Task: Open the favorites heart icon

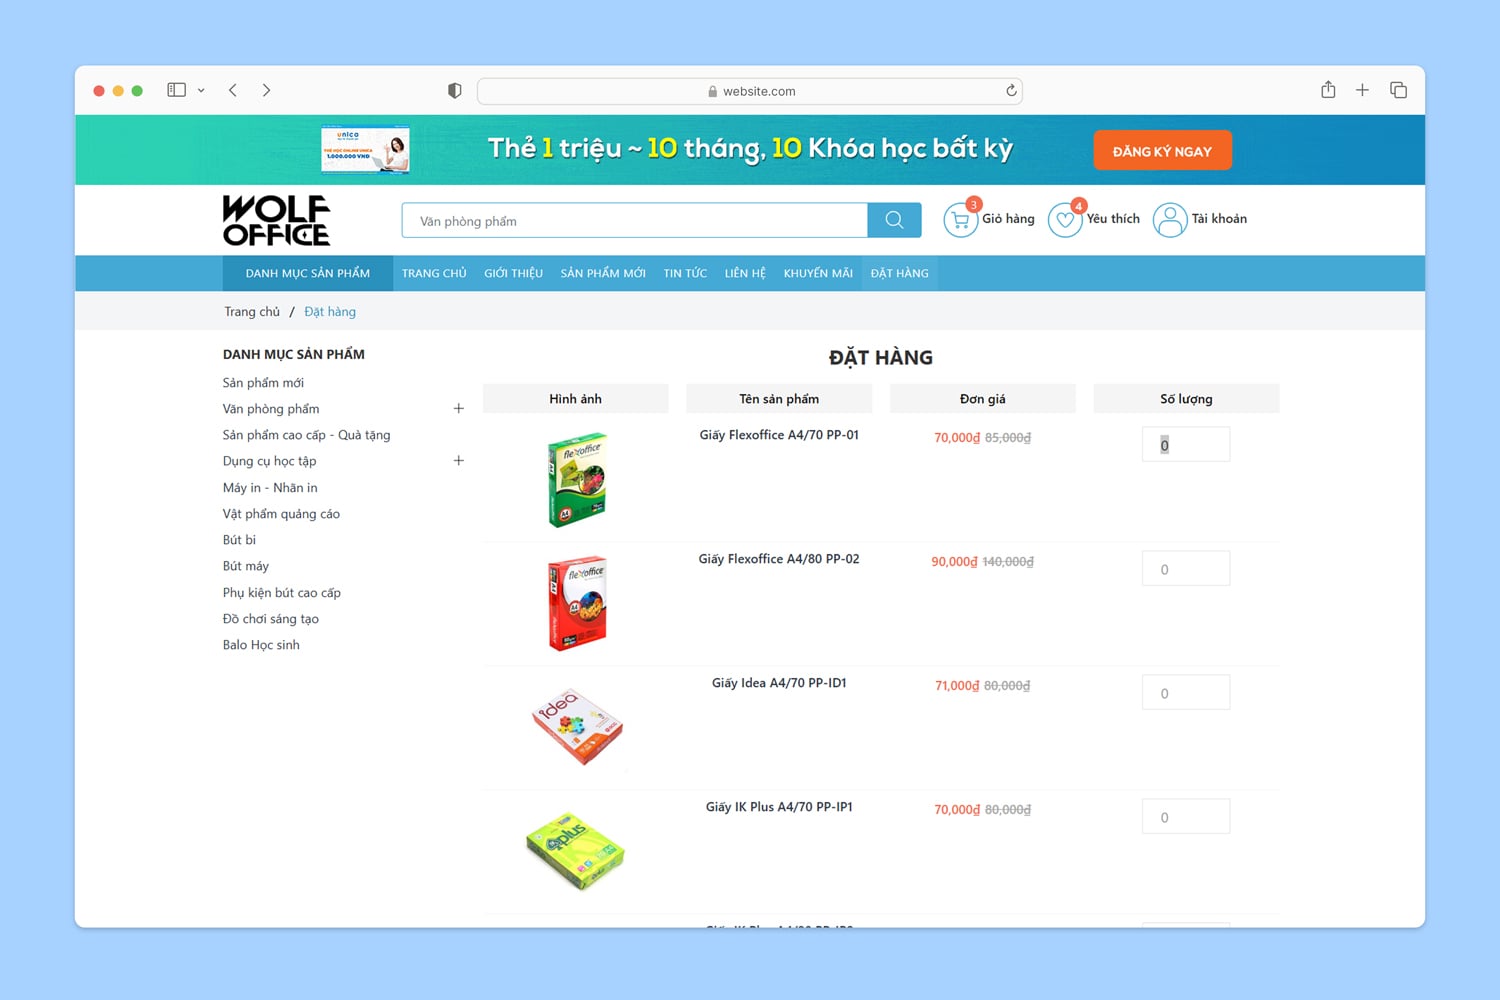Action: [1064, 220]
